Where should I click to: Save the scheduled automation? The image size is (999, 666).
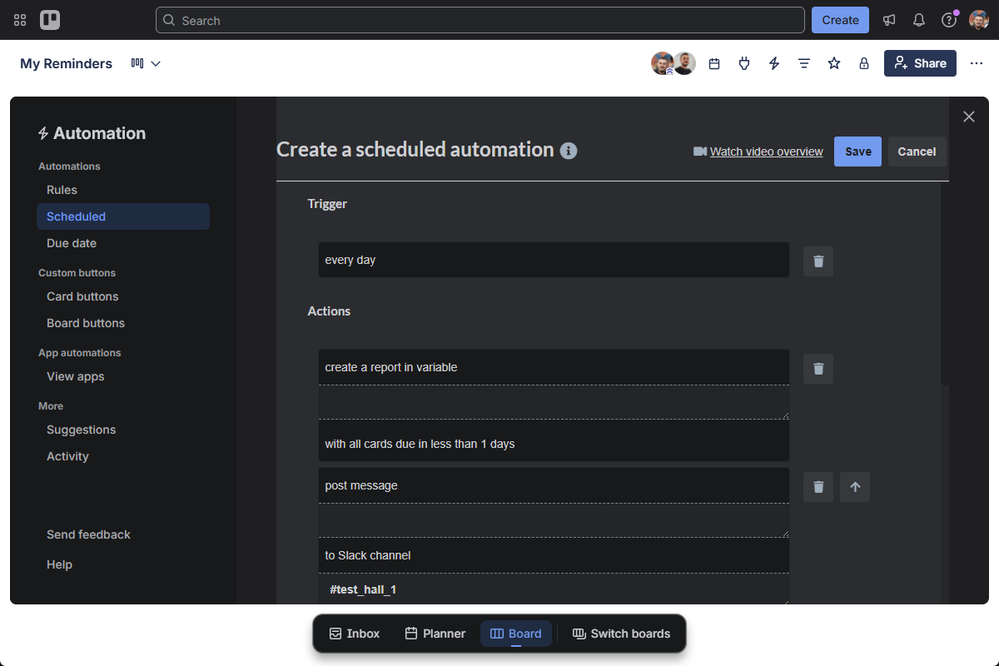click(x=858, y=152)
